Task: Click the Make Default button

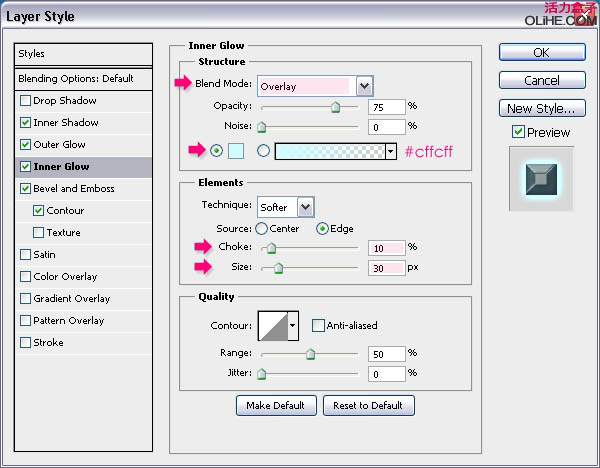Action: pos(276,405)
